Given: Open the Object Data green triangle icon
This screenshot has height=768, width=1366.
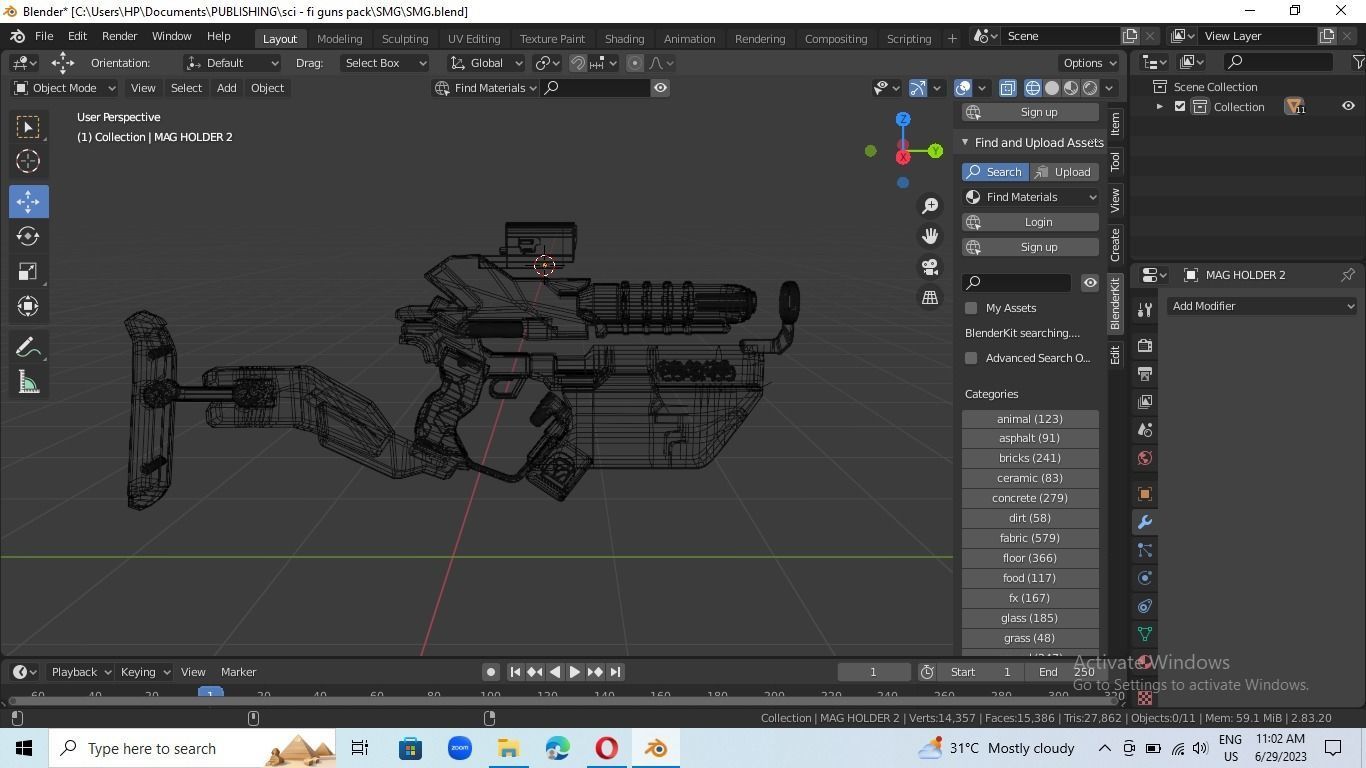Looking at the screenshot, I should pos(1145,634).
